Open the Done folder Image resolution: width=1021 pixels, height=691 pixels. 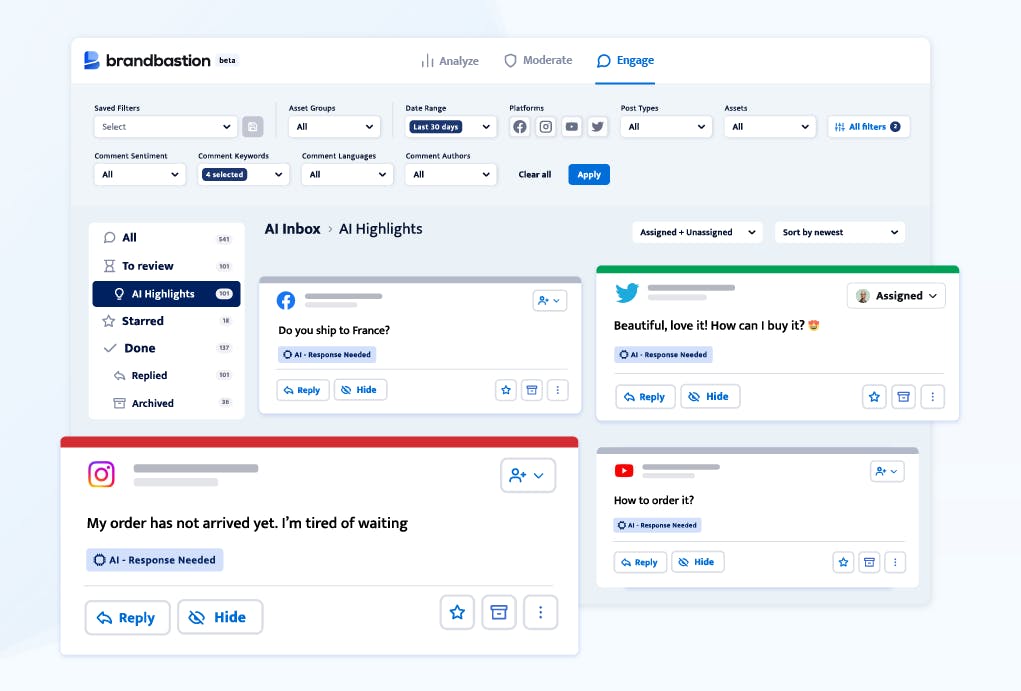[167, 348]
